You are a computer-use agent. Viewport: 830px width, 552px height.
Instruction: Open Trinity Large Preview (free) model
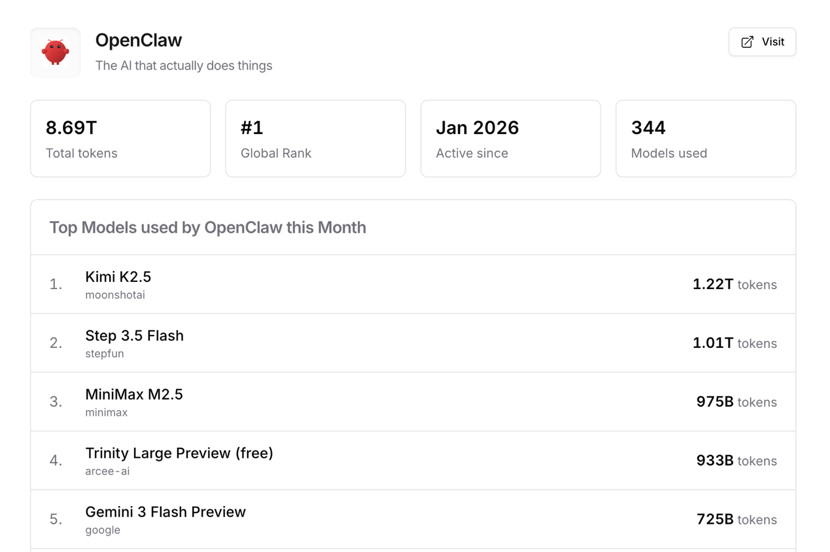pos(179,453)
